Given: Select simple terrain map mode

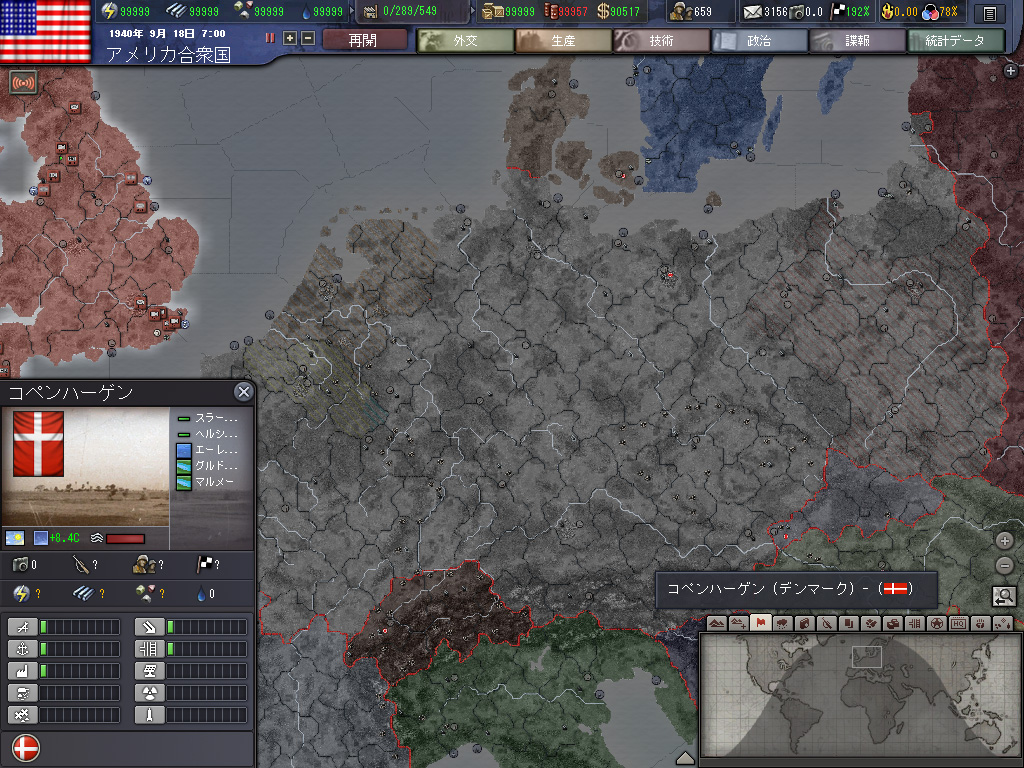Looking at the screenshot, I should (x=739, y=623).
